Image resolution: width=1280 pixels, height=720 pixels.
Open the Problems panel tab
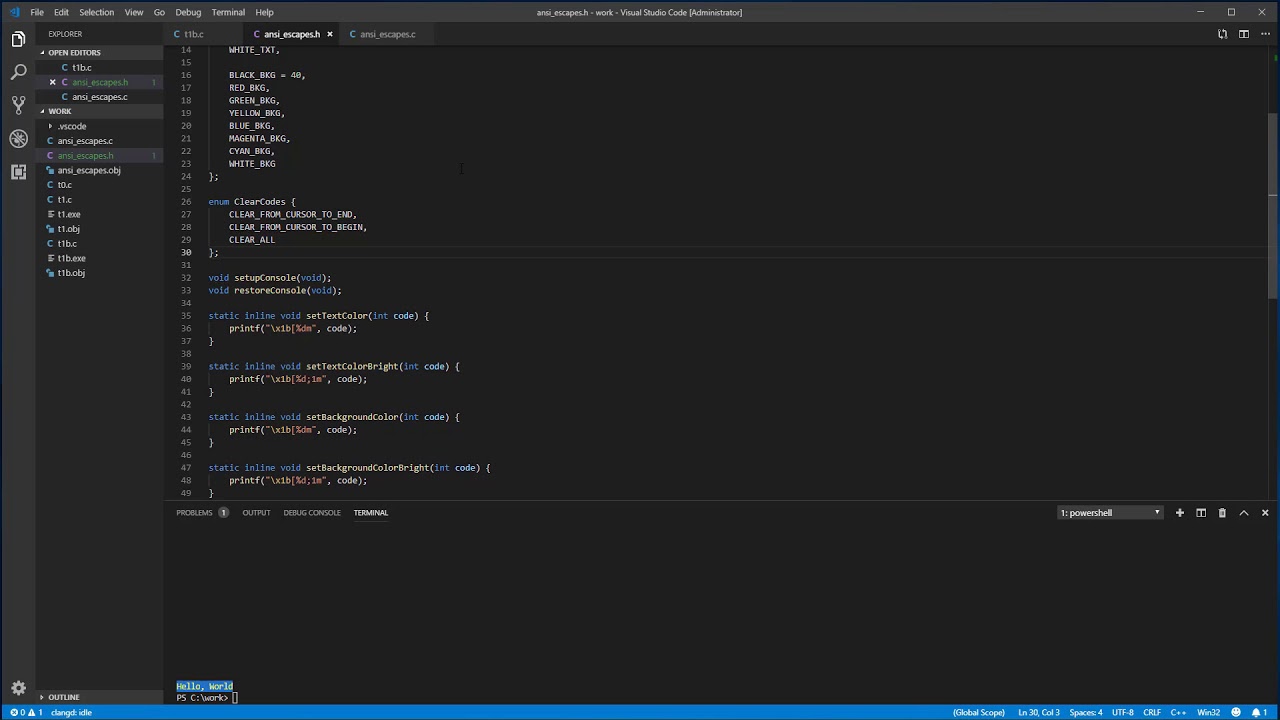[201, 513]
